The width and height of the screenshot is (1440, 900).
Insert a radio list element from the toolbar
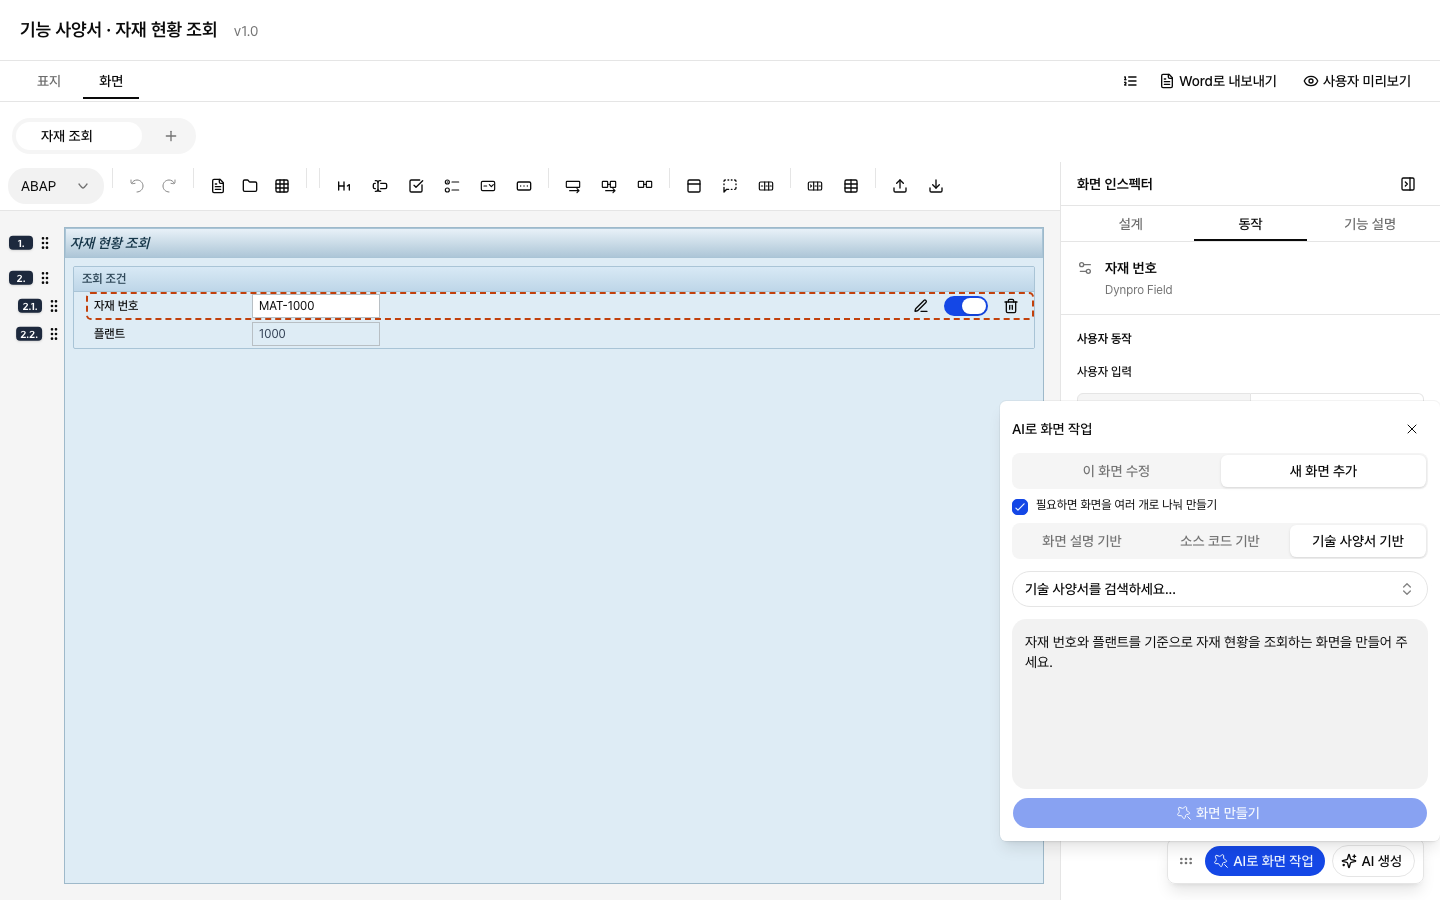[x=452, y=186]
